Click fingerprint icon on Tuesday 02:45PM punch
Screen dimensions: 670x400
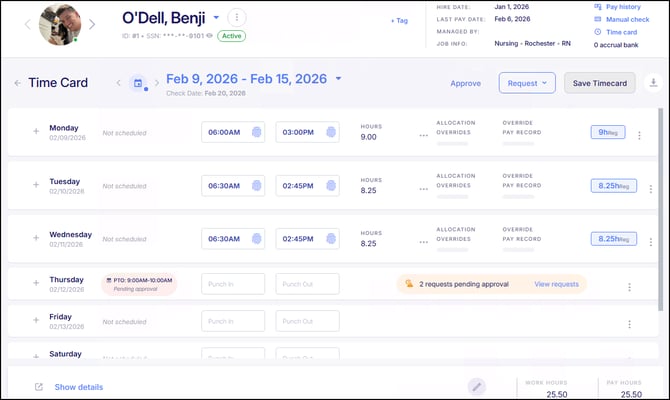pos(331,186)
